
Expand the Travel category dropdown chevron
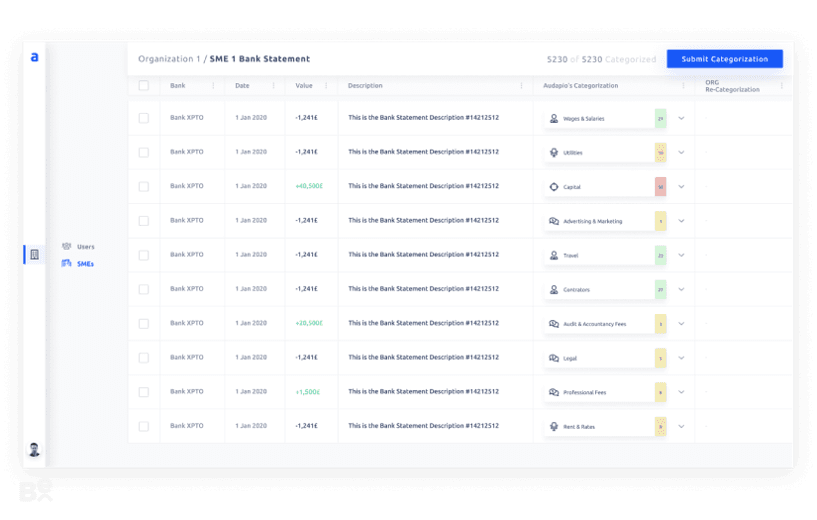pos(681,255)
